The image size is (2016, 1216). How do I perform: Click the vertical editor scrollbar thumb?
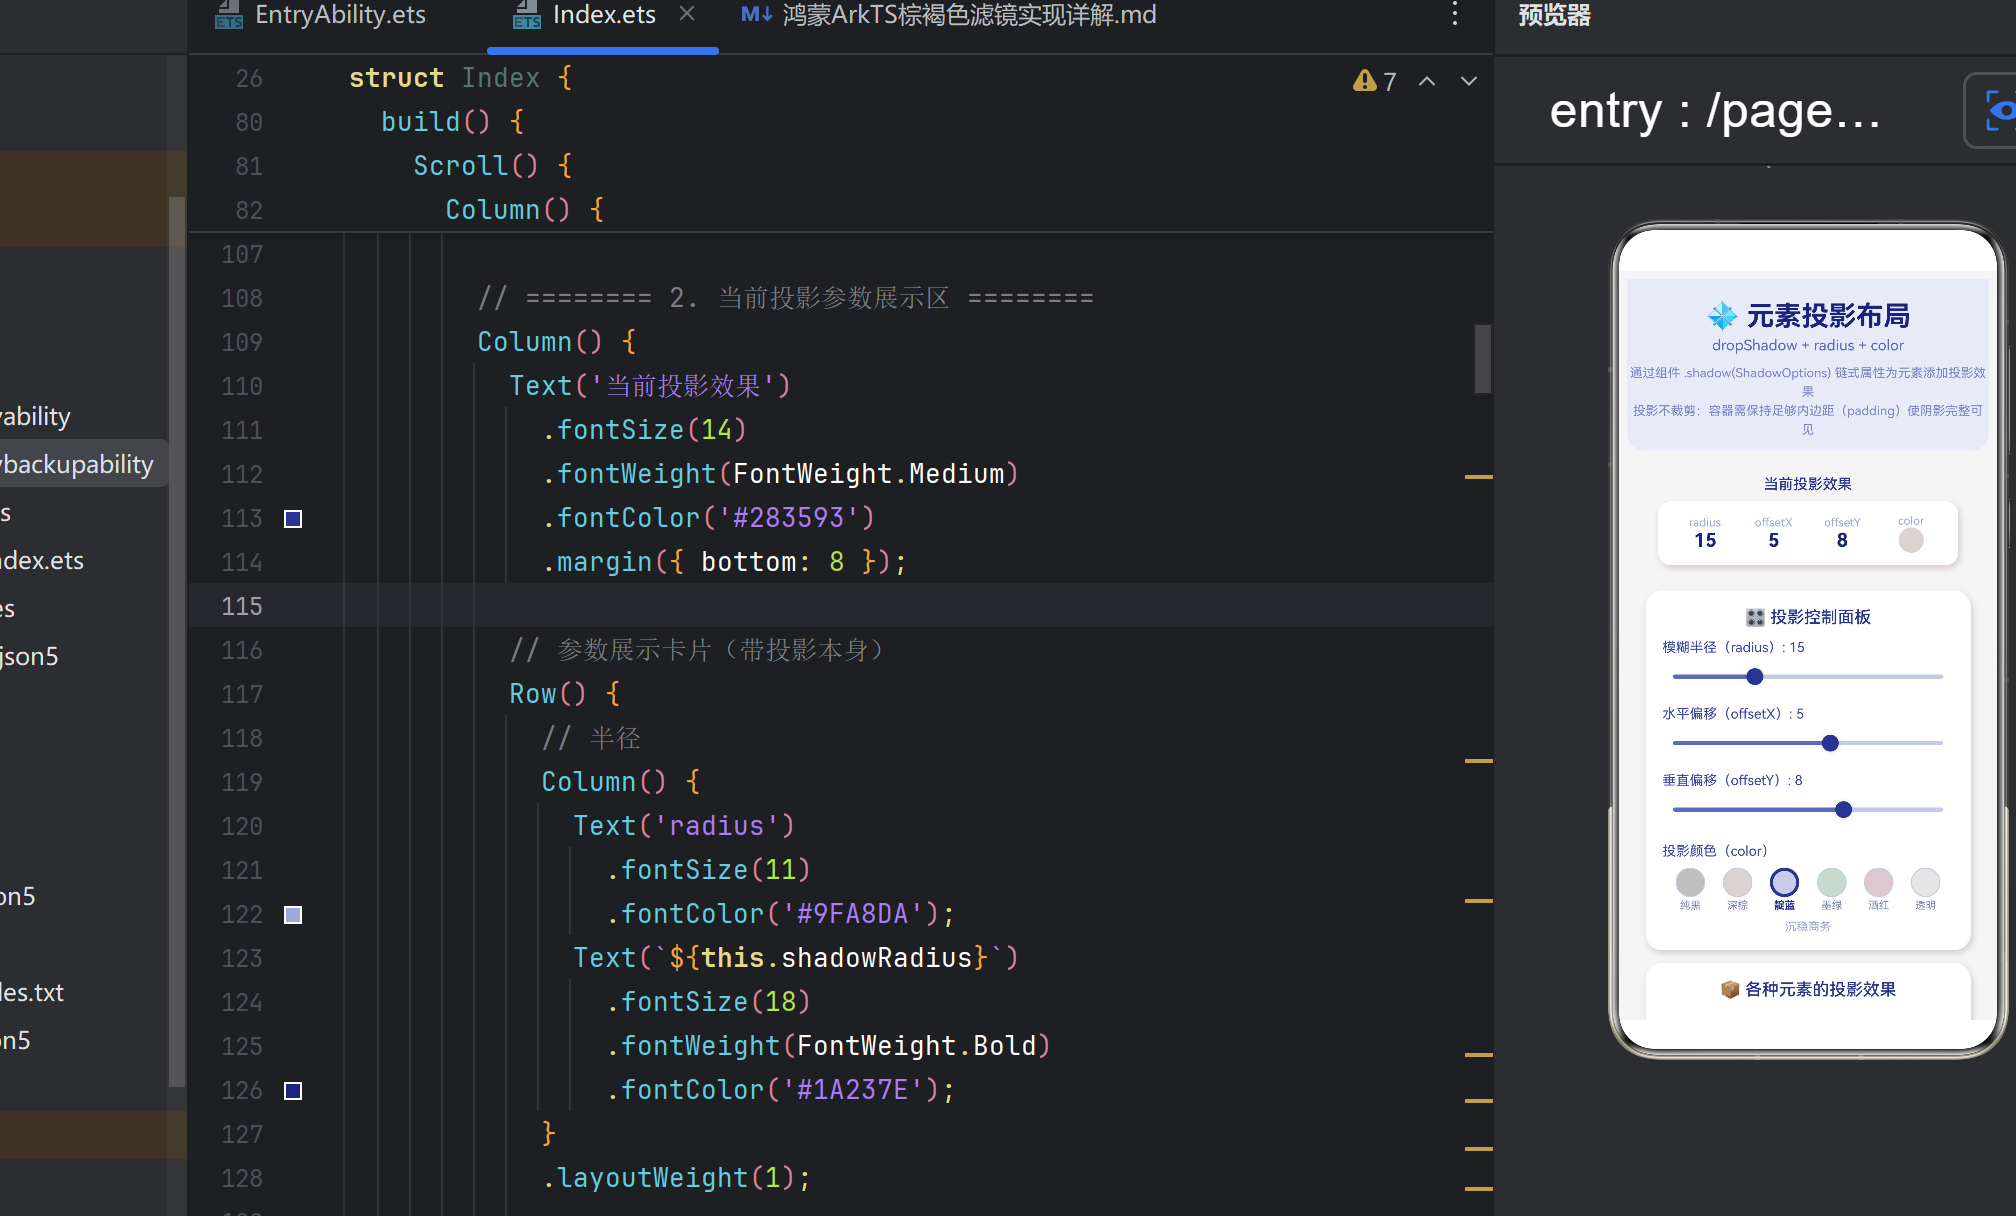tap(1482, 358)
